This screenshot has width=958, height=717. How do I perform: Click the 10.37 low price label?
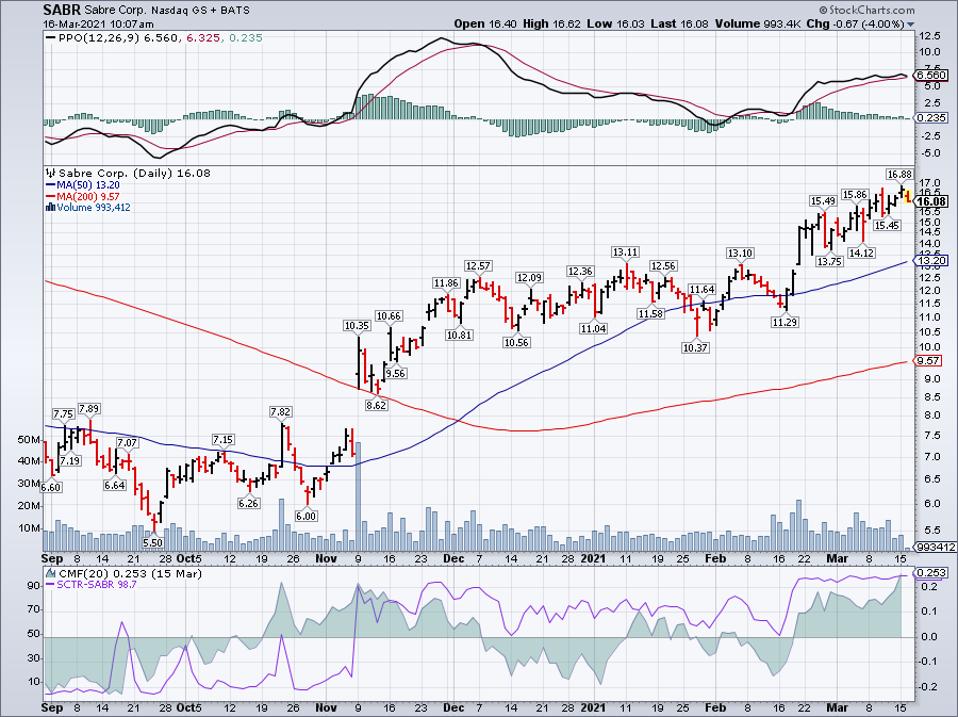(695, 348)
